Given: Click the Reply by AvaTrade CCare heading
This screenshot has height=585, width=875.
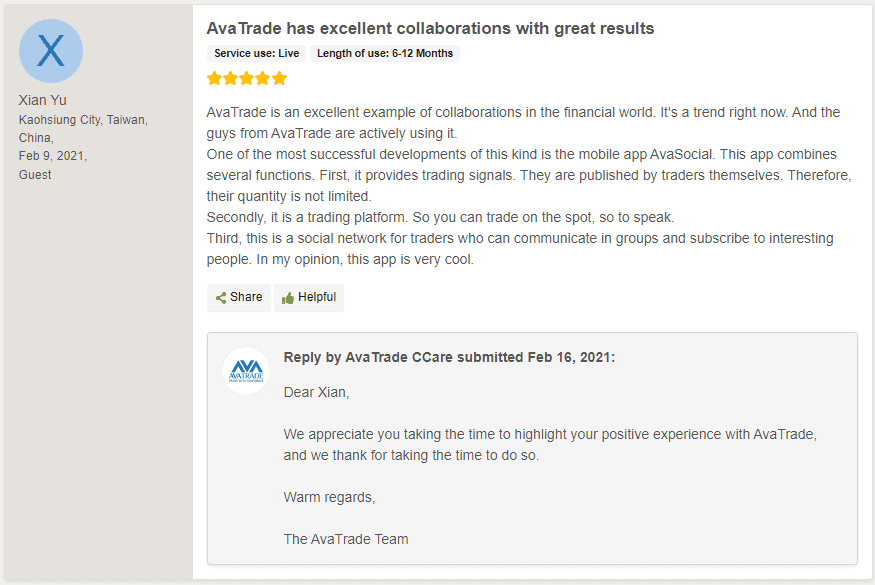Looking at the screenshot, I should click(x=449, y=357).
